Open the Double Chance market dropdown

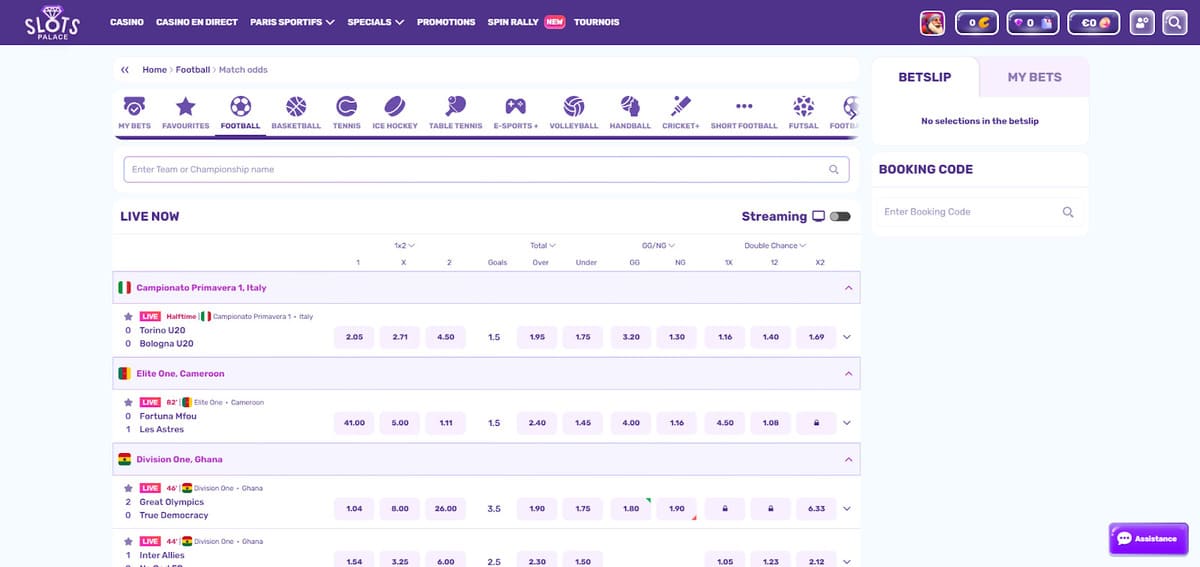point(775,245)
